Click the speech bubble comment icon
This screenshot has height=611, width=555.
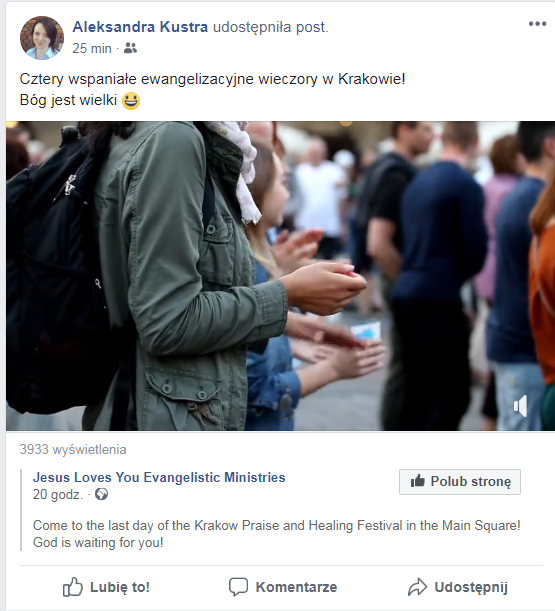238,587
